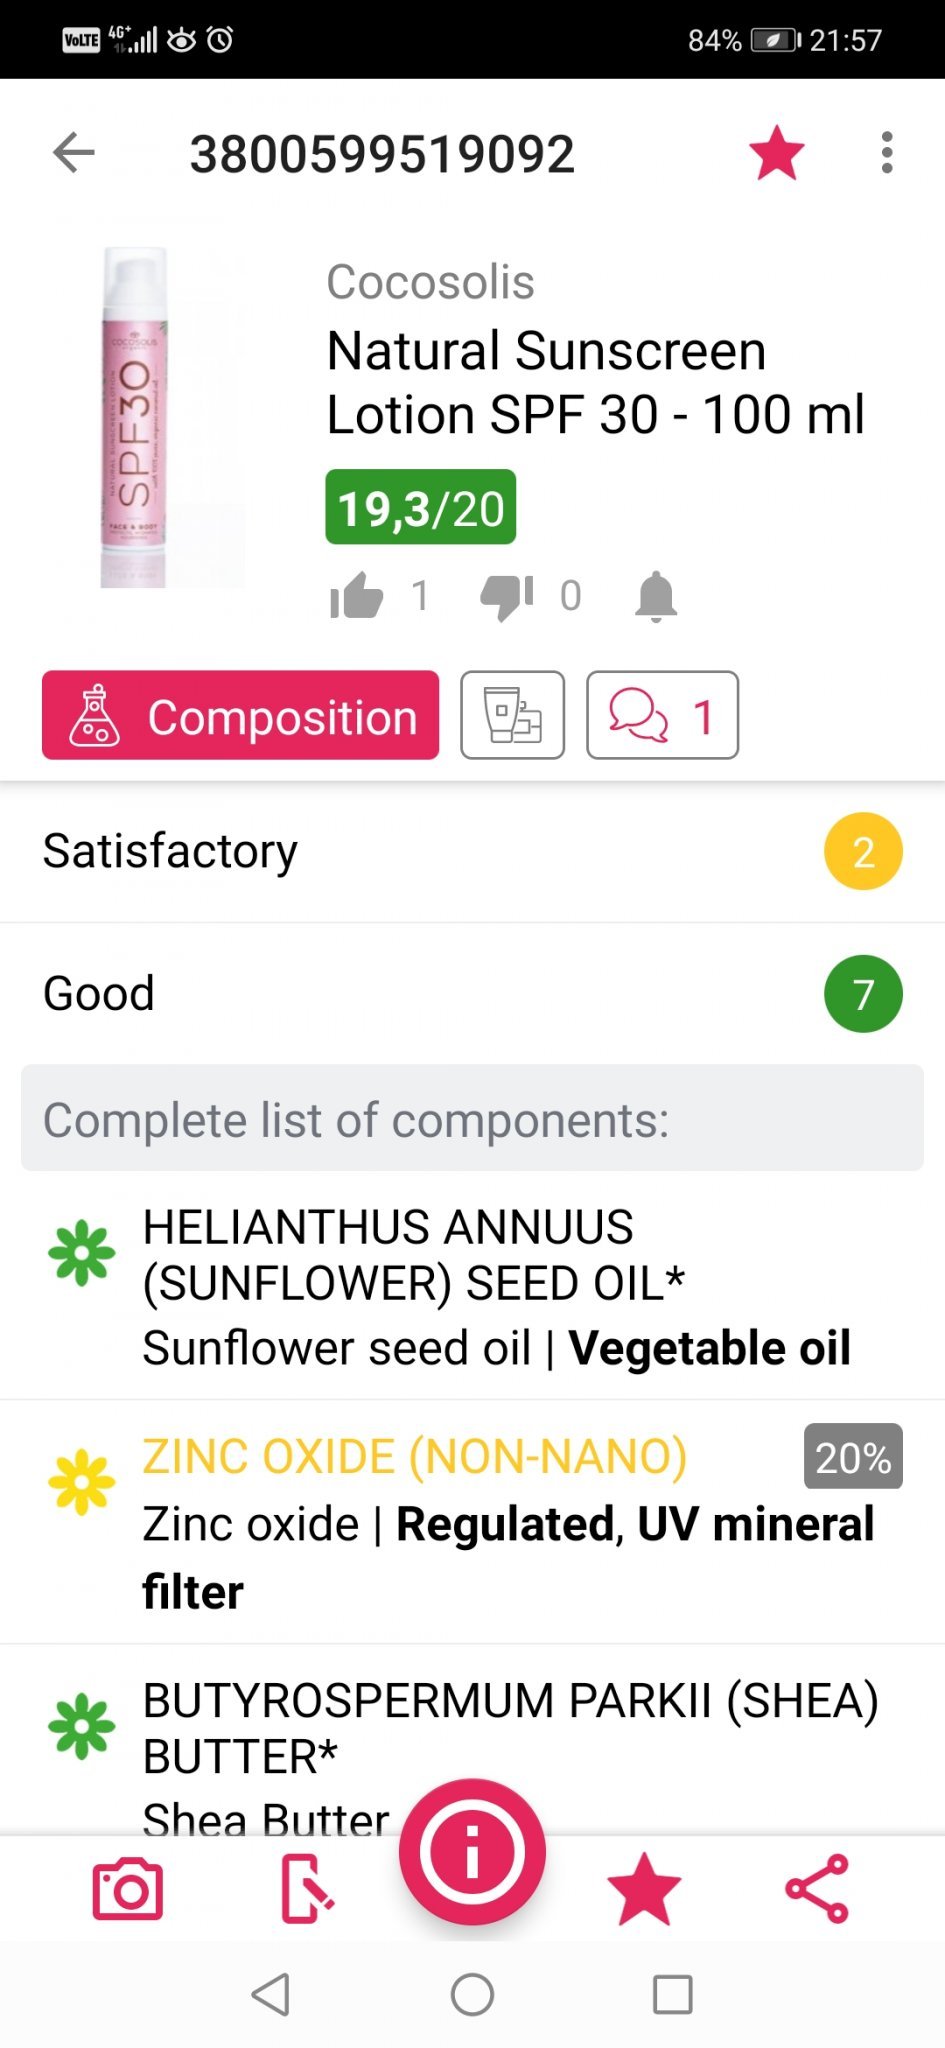Open the three-dot overflow menu
This screenshot has width=945, height=2048.
coord(886,153)
